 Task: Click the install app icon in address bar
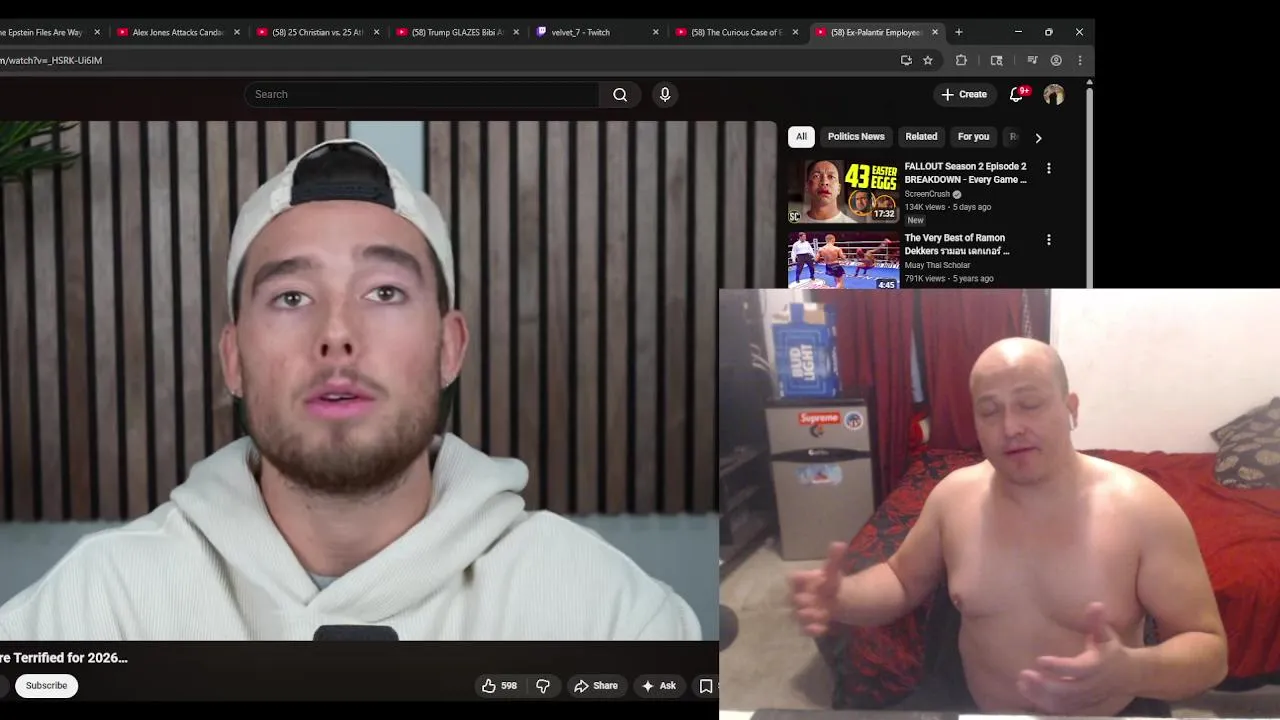(x=906, y=60)
